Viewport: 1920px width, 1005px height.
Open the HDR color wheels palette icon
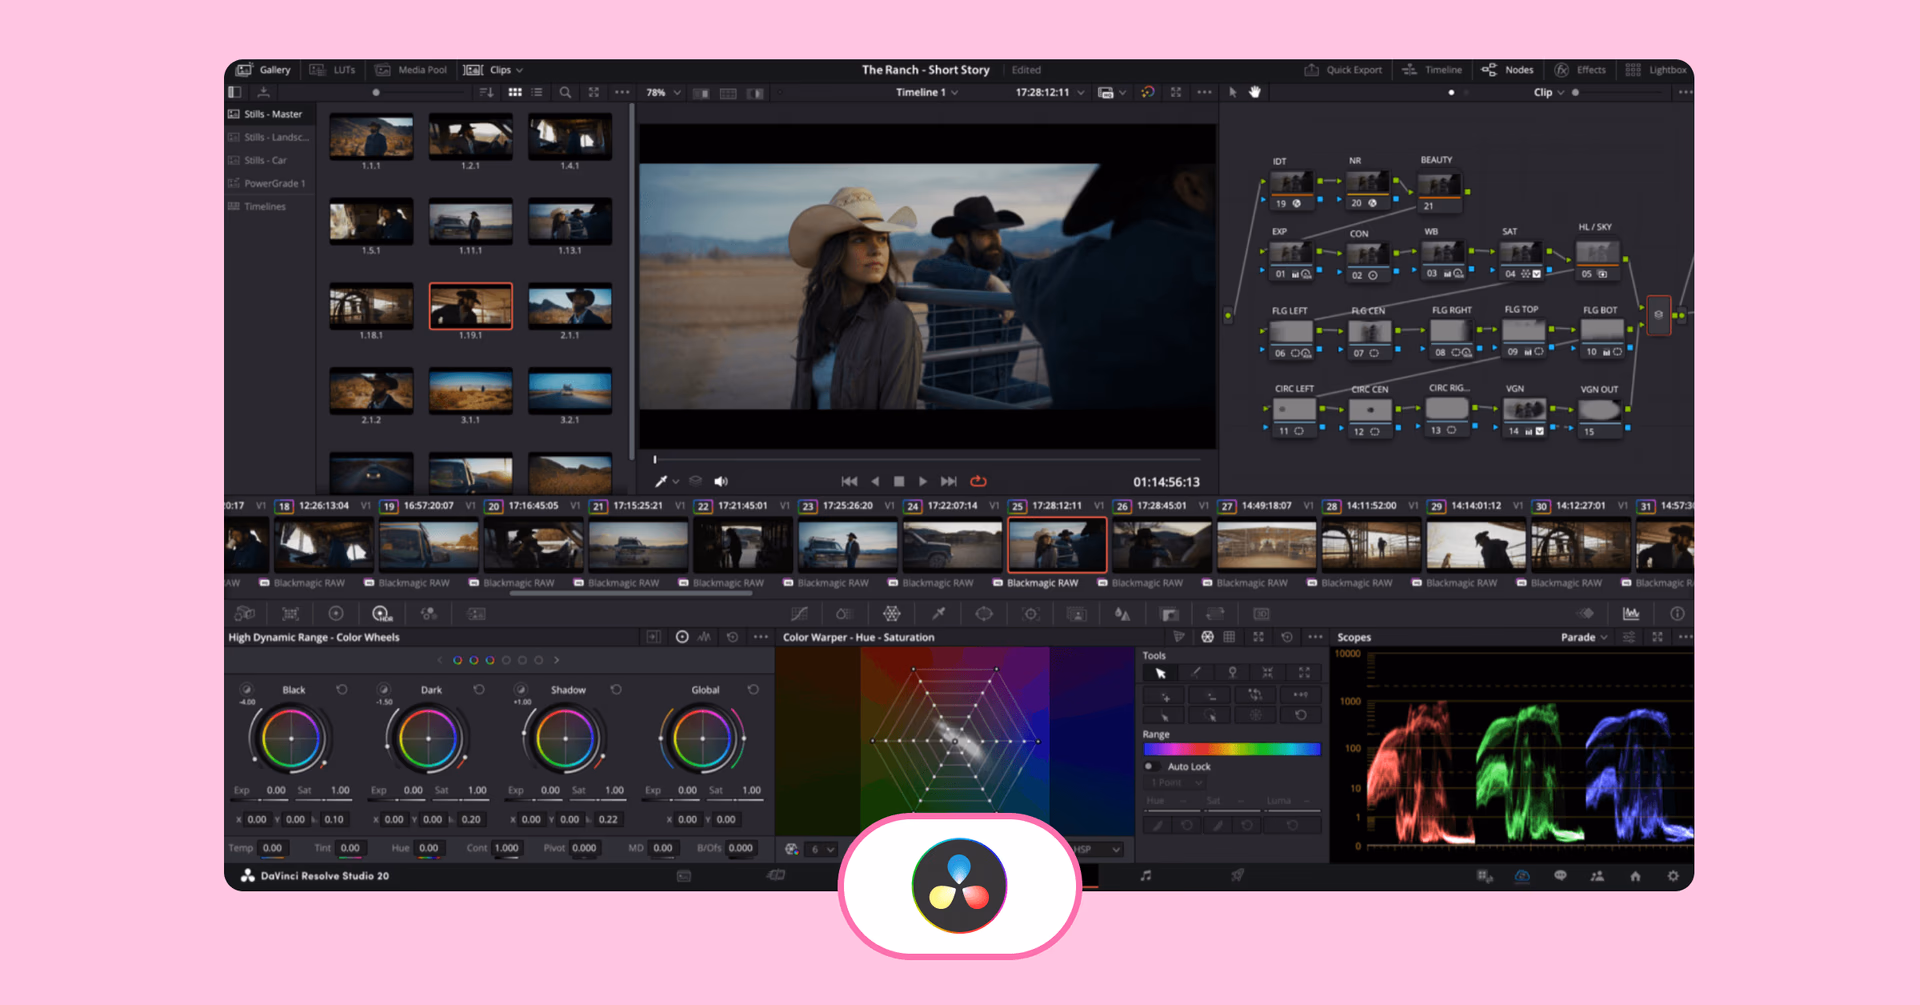381,614
